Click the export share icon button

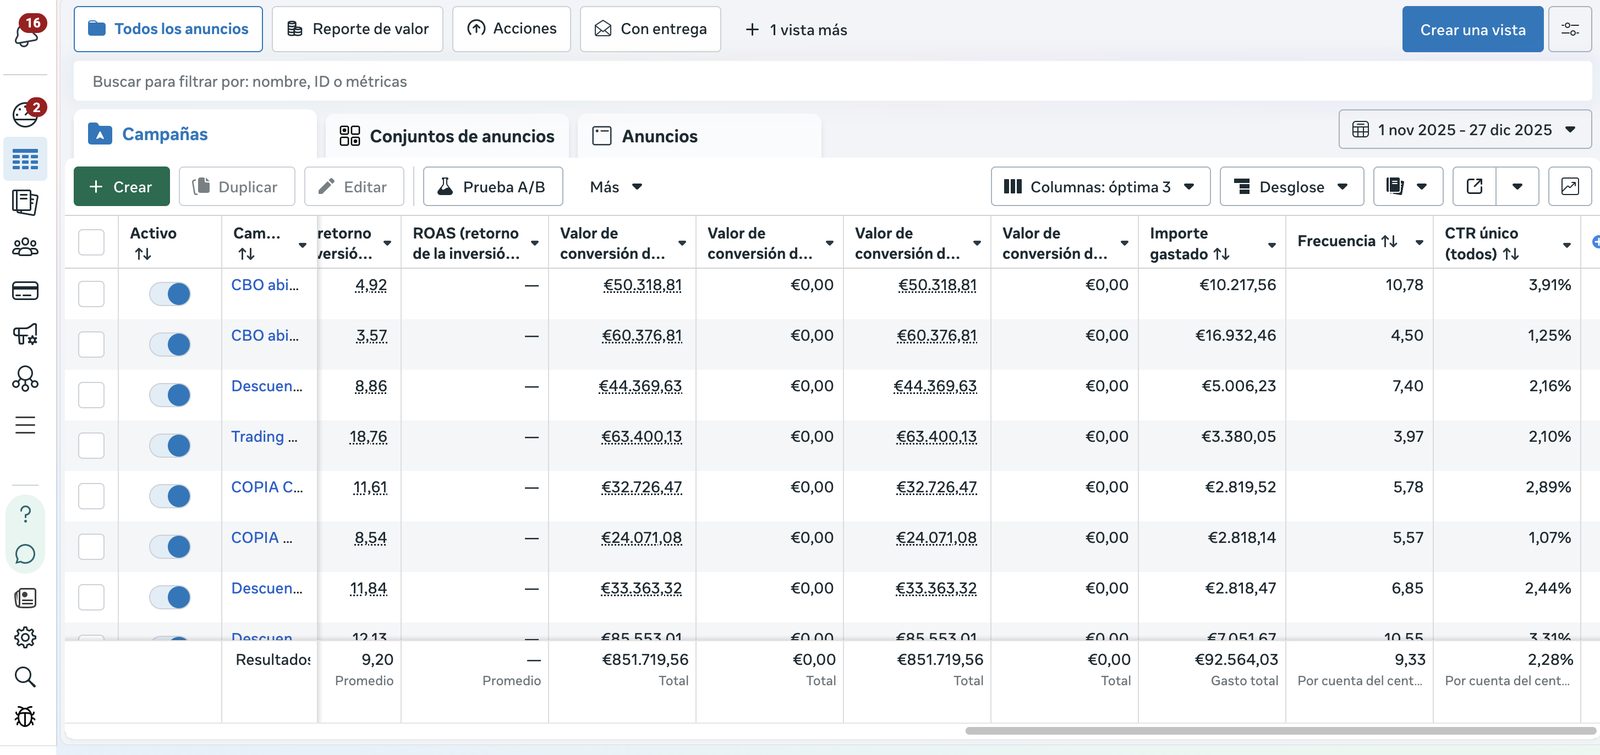click(x=1474, y=187)
